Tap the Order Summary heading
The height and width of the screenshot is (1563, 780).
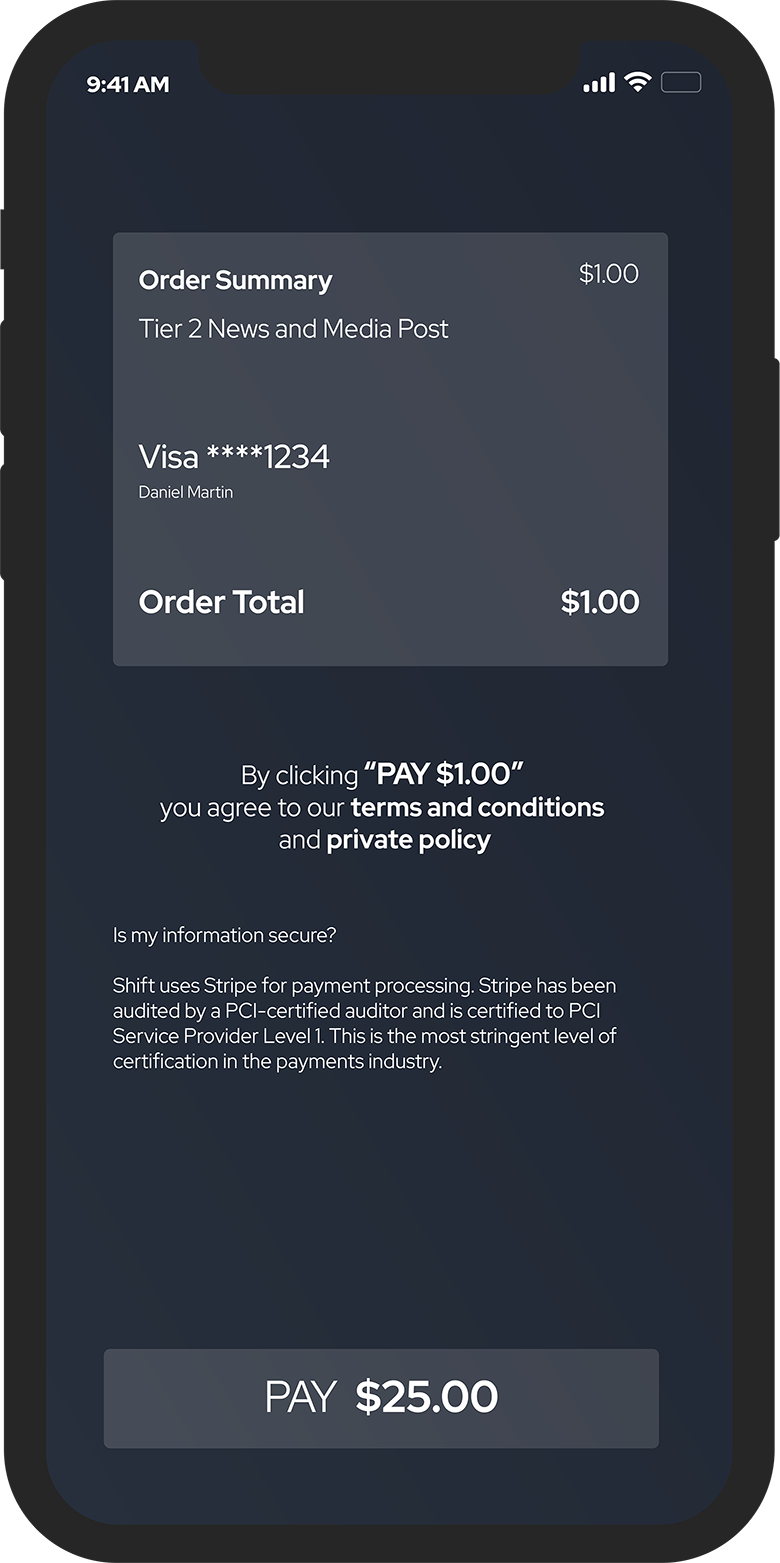(x=235, y=281)
